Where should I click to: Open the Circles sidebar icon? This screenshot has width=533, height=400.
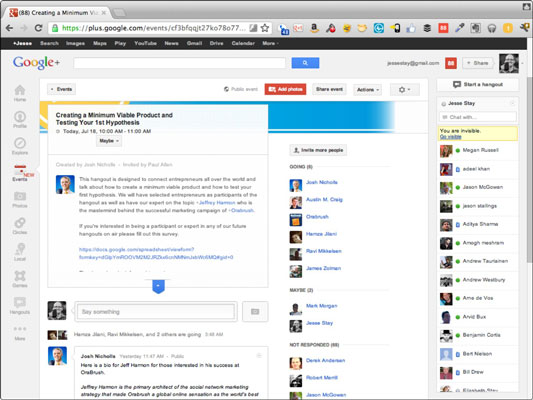(20, 223)
